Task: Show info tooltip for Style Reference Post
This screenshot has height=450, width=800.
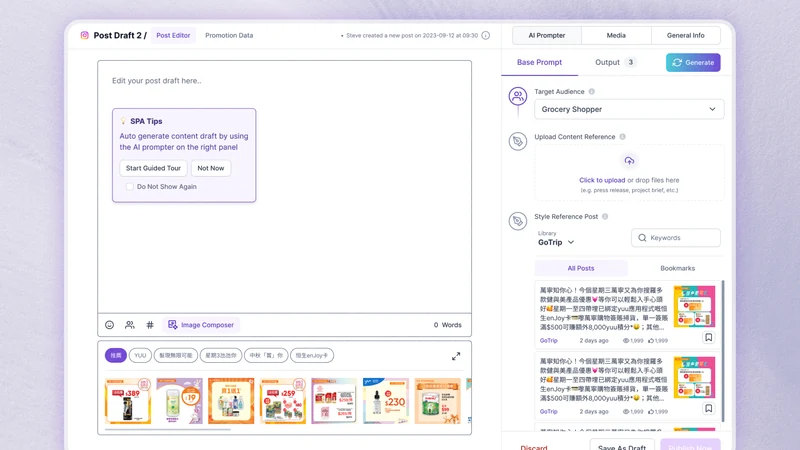Action: [x=605, y=216]
